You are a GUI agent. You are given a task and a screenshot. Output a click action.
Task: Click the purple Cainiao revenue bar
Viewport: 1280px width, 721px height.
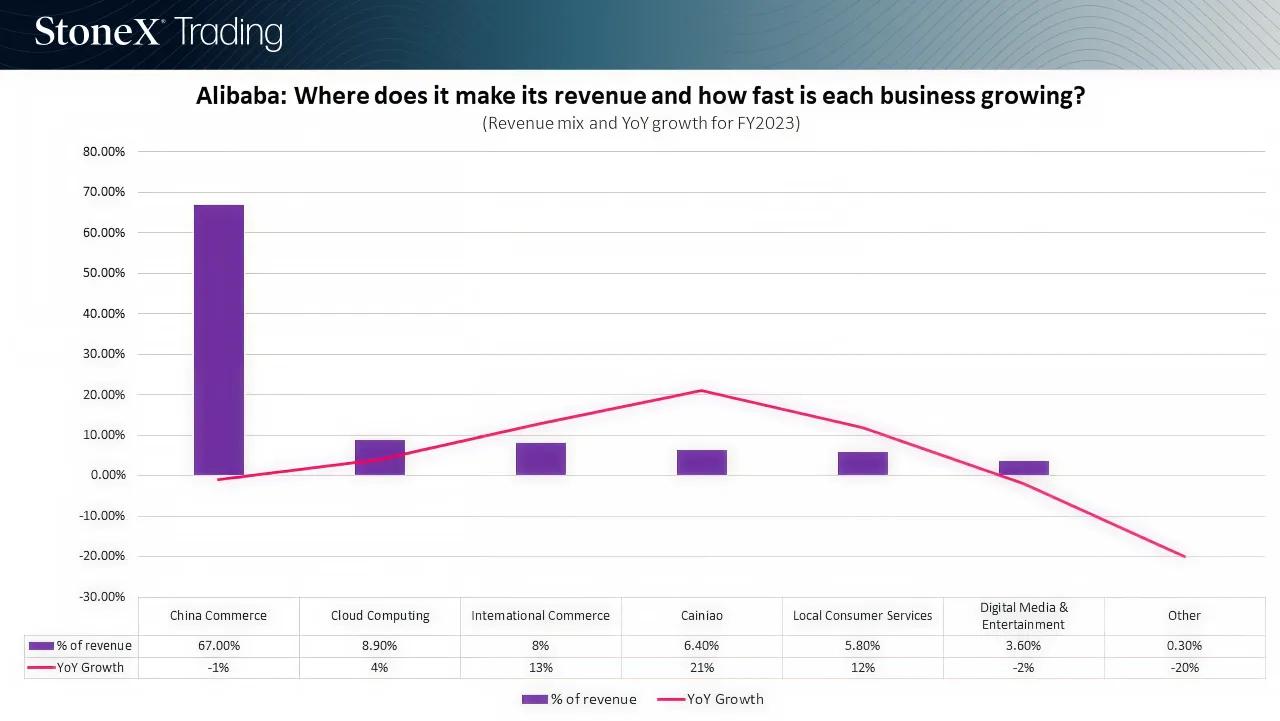coord(702,462)
